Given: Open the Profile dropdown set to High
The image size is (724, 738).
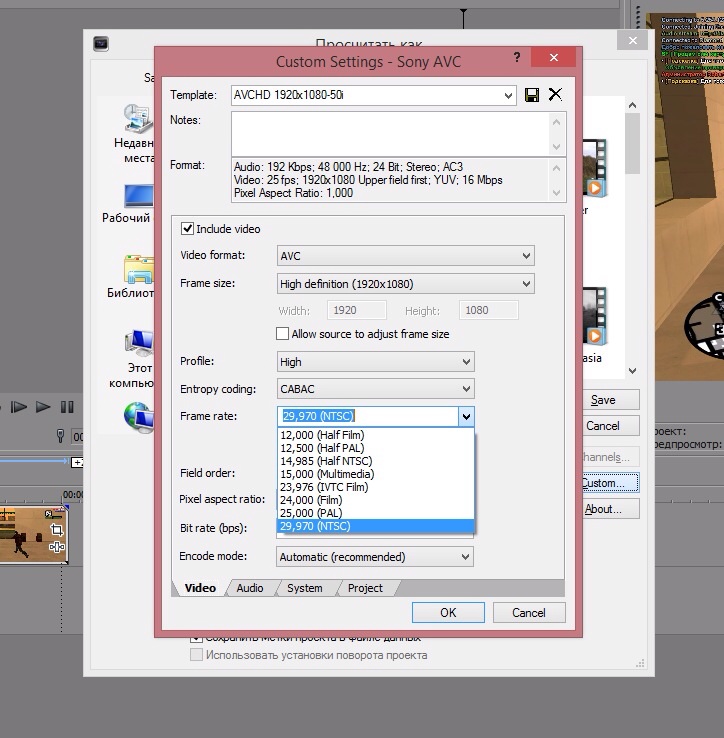Looking at the screenshot, I should (x=375, y=362).
